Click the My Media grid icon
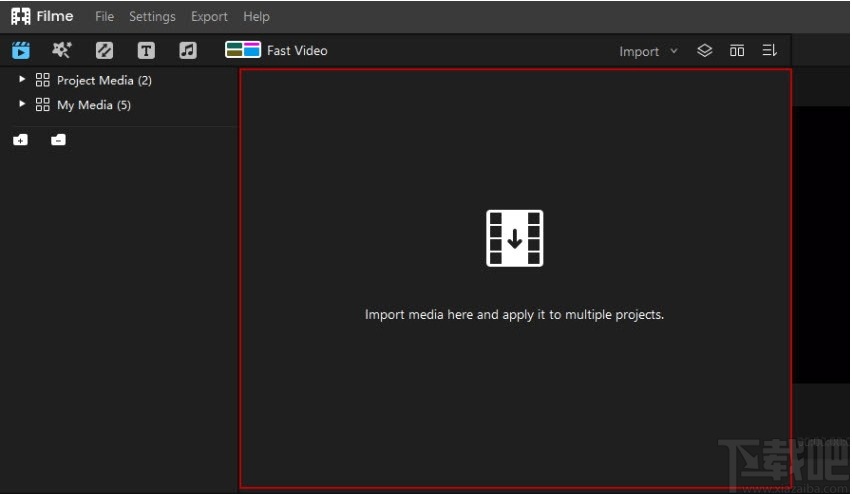This screenshot has height=494, width=852. 42,104
